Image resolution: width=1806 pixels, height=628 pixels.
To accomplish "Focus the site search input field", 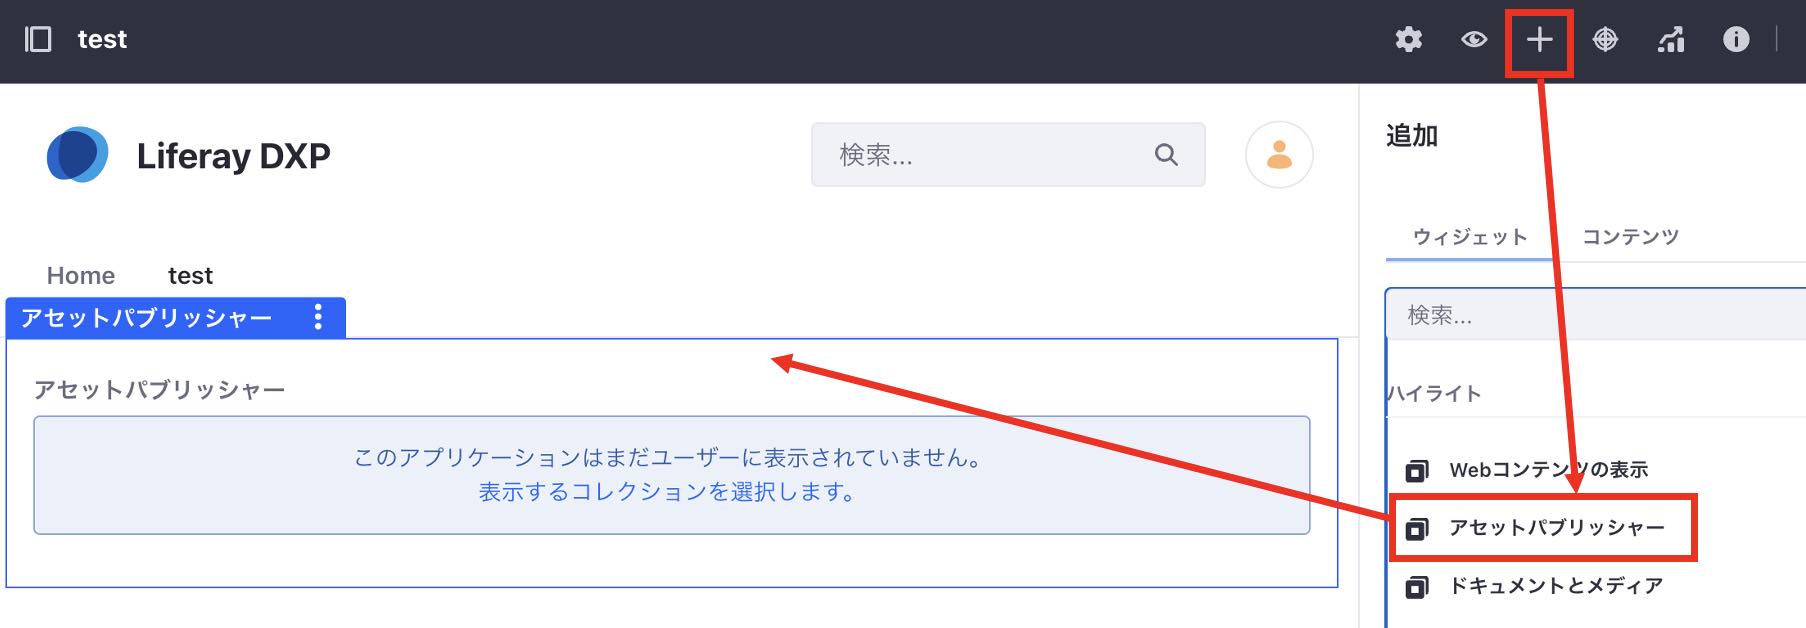I will 985,155.
